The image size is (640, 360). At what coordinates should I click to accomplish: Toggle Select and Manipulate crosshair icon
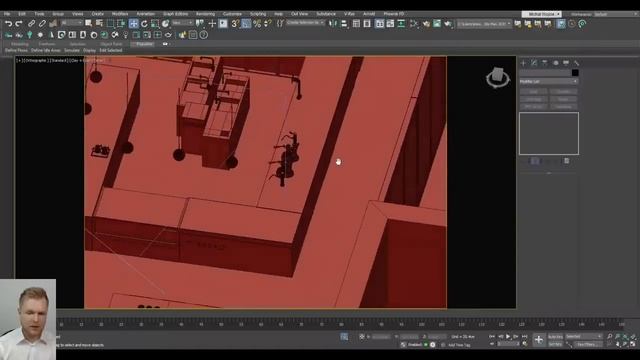(212, 24)
